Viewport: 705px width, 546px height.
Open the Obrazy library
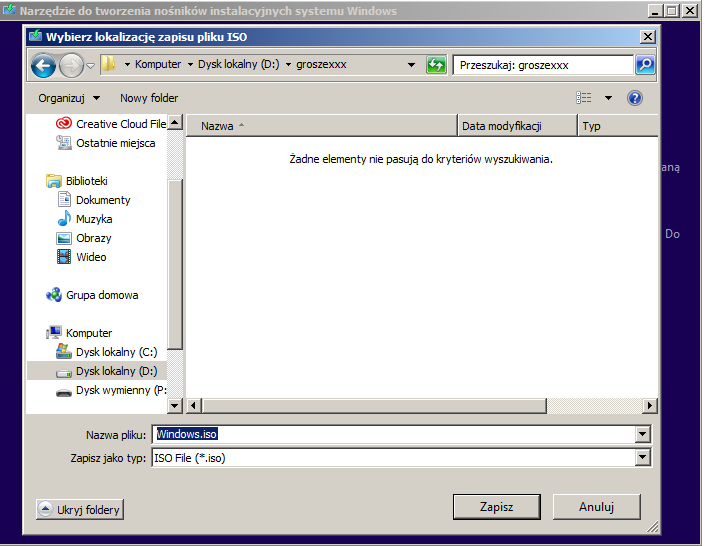coord(85,238)
